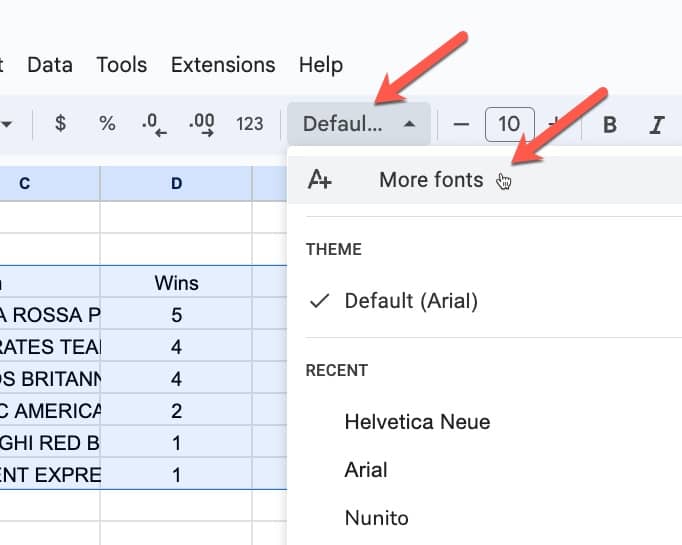Click the currency format dollar icon
682x545 pixels.
coord(61,124)
